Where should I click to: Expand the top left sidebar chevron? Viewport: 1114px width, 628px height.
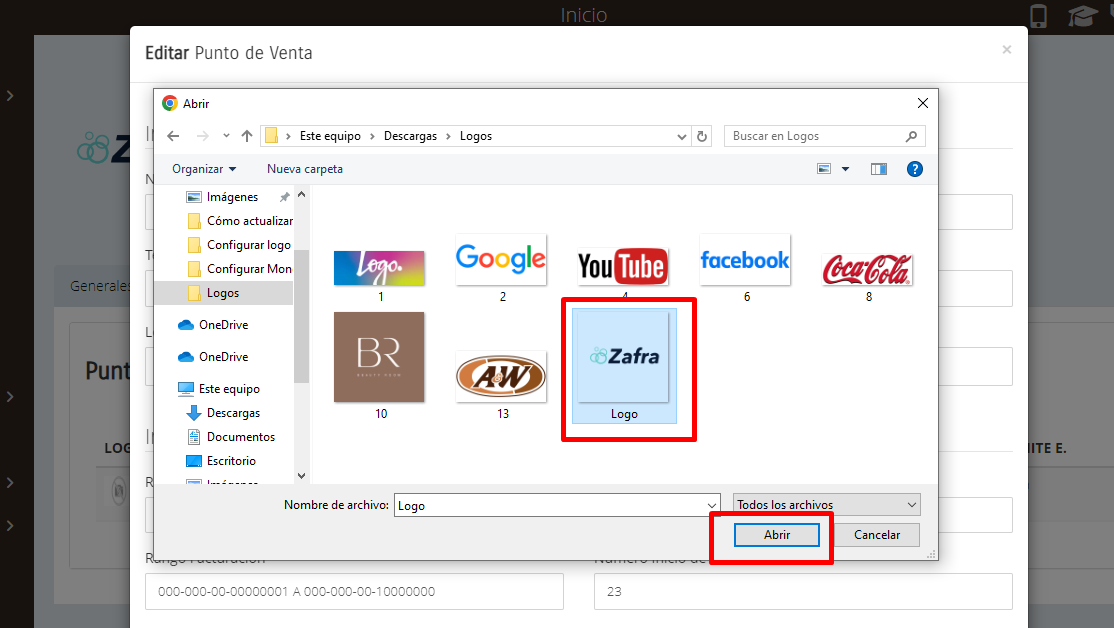pyautogui.click(x=10, y=95)
